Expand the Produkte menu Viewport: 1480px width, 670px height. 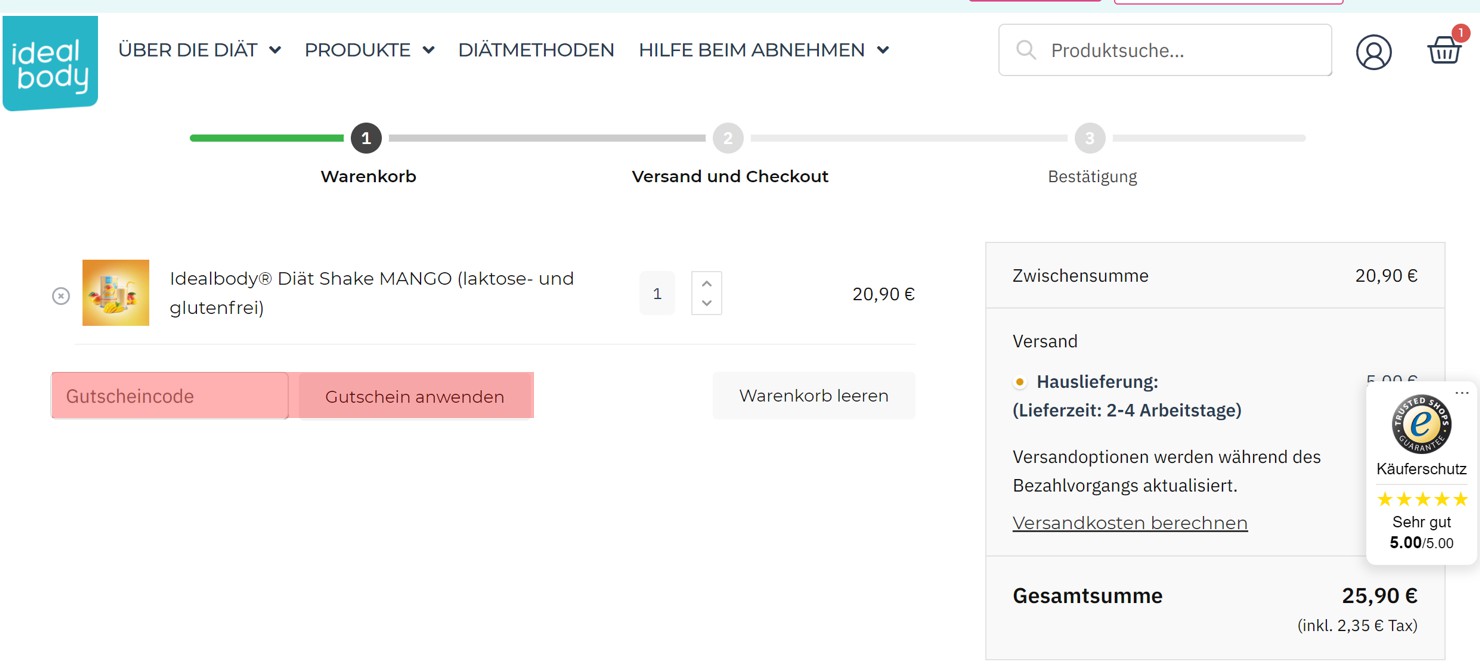click(x=369, y=50)
